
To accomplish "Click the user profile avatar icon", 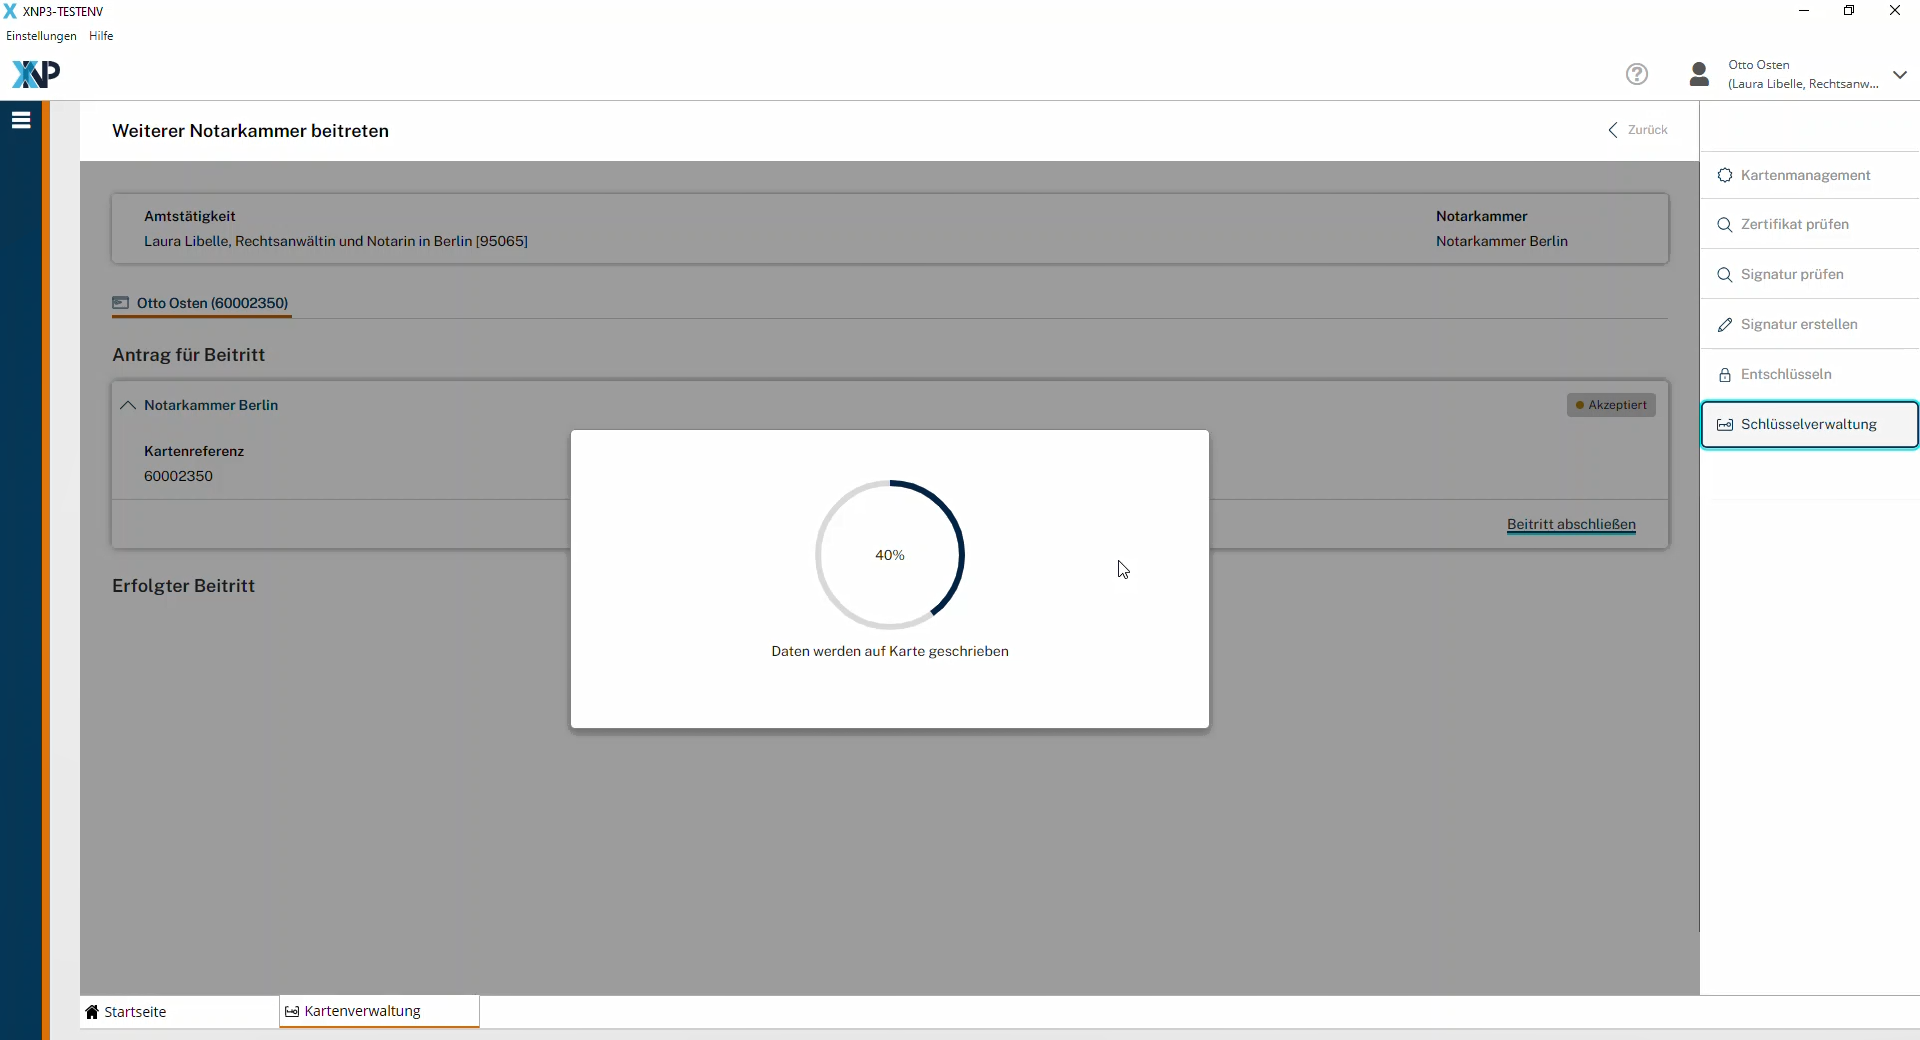I will (1699, 74).
